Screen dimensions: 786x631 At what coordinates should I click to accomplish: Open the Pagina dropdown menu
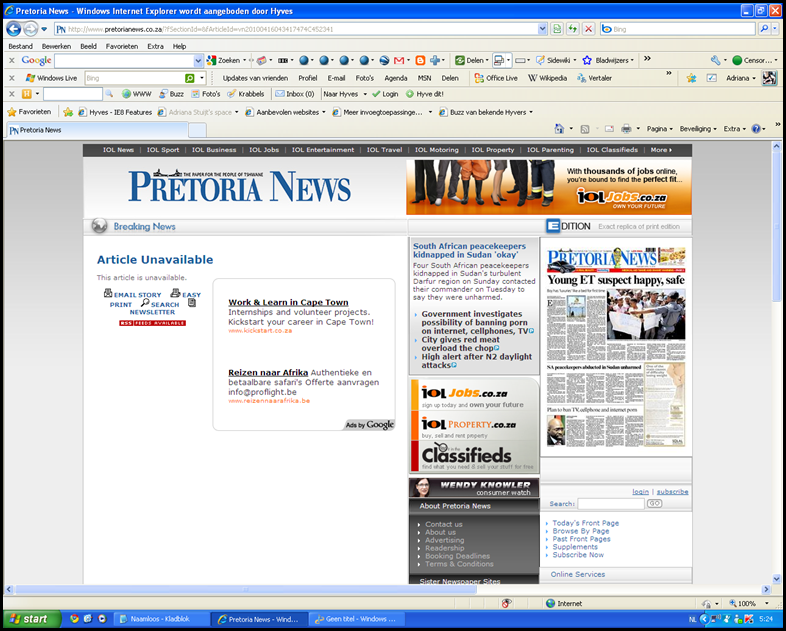(659, 129)
